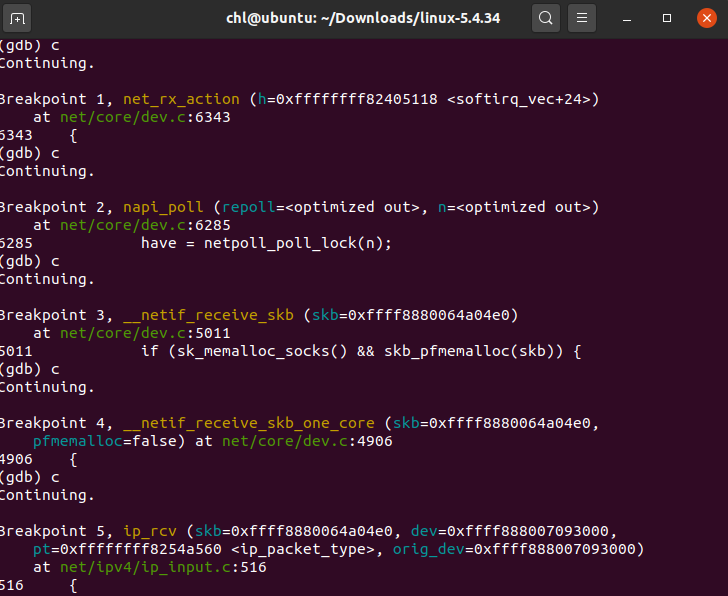Open the terminal search
Viewport: 728px width, 596px height.
pos(546,19)
